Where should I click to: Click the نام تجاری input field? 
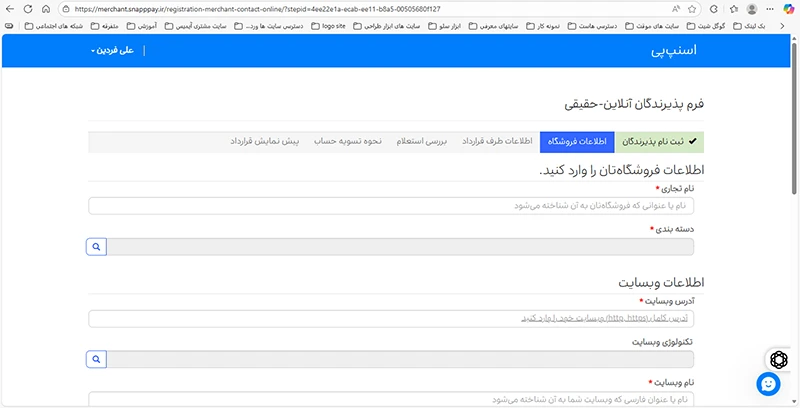click(391, 206)
